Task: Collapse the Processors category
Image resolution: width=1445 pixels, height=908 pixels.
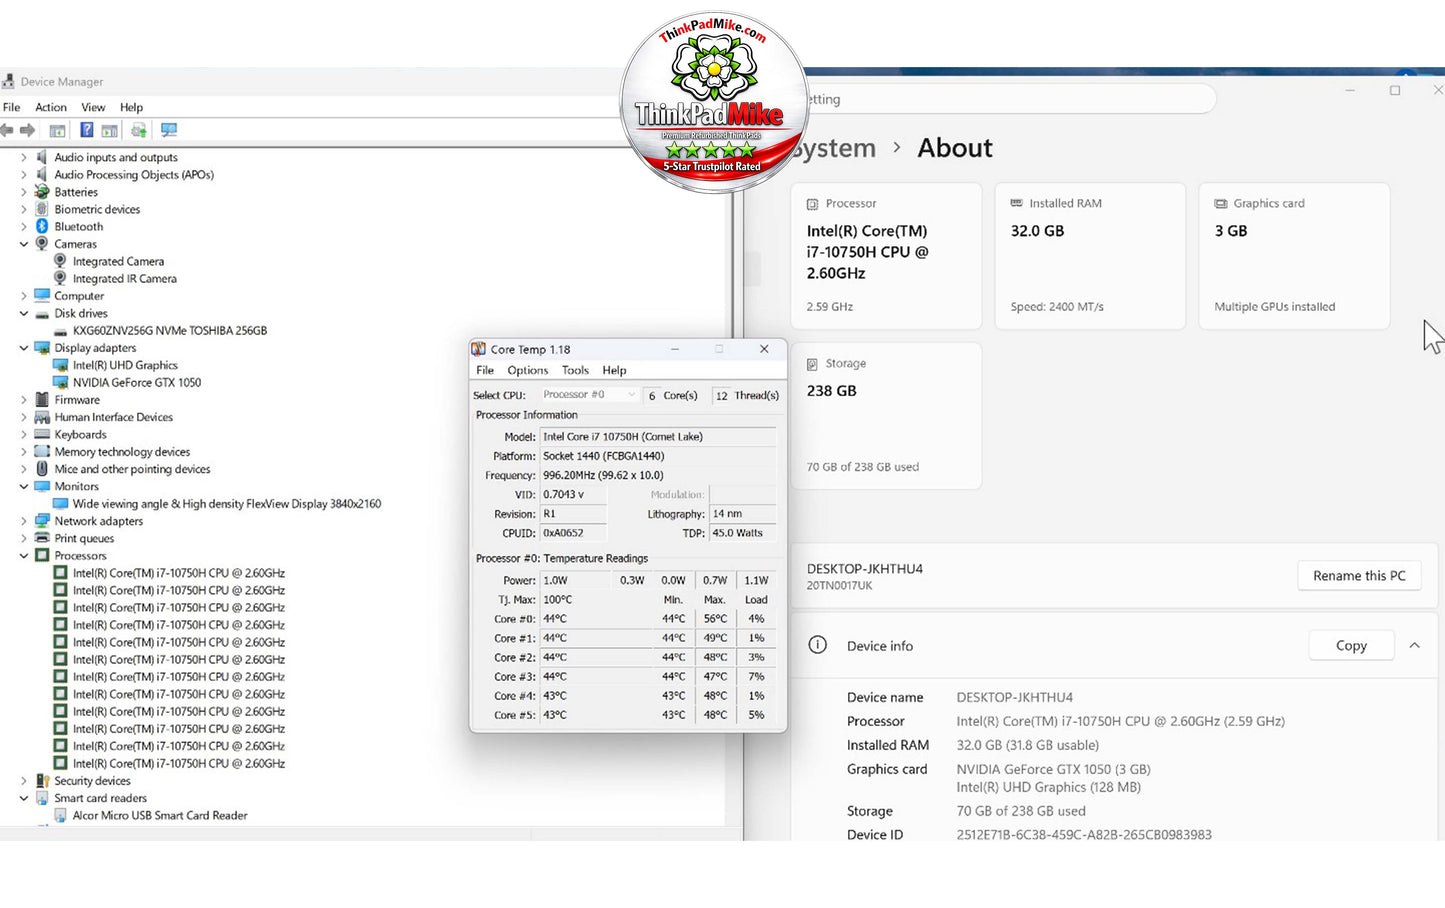Action: pyautogui.click(x=24, y=556)
